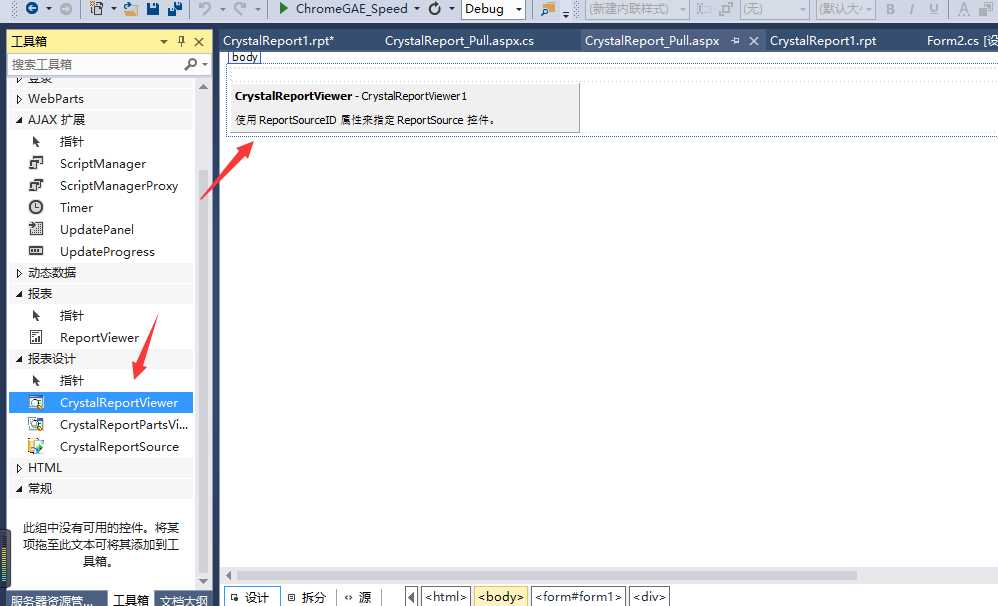Viewport: 998px width, 606px height.
Task: Select the 工具箱 bottom panel tab
Action: pos(131,600)
